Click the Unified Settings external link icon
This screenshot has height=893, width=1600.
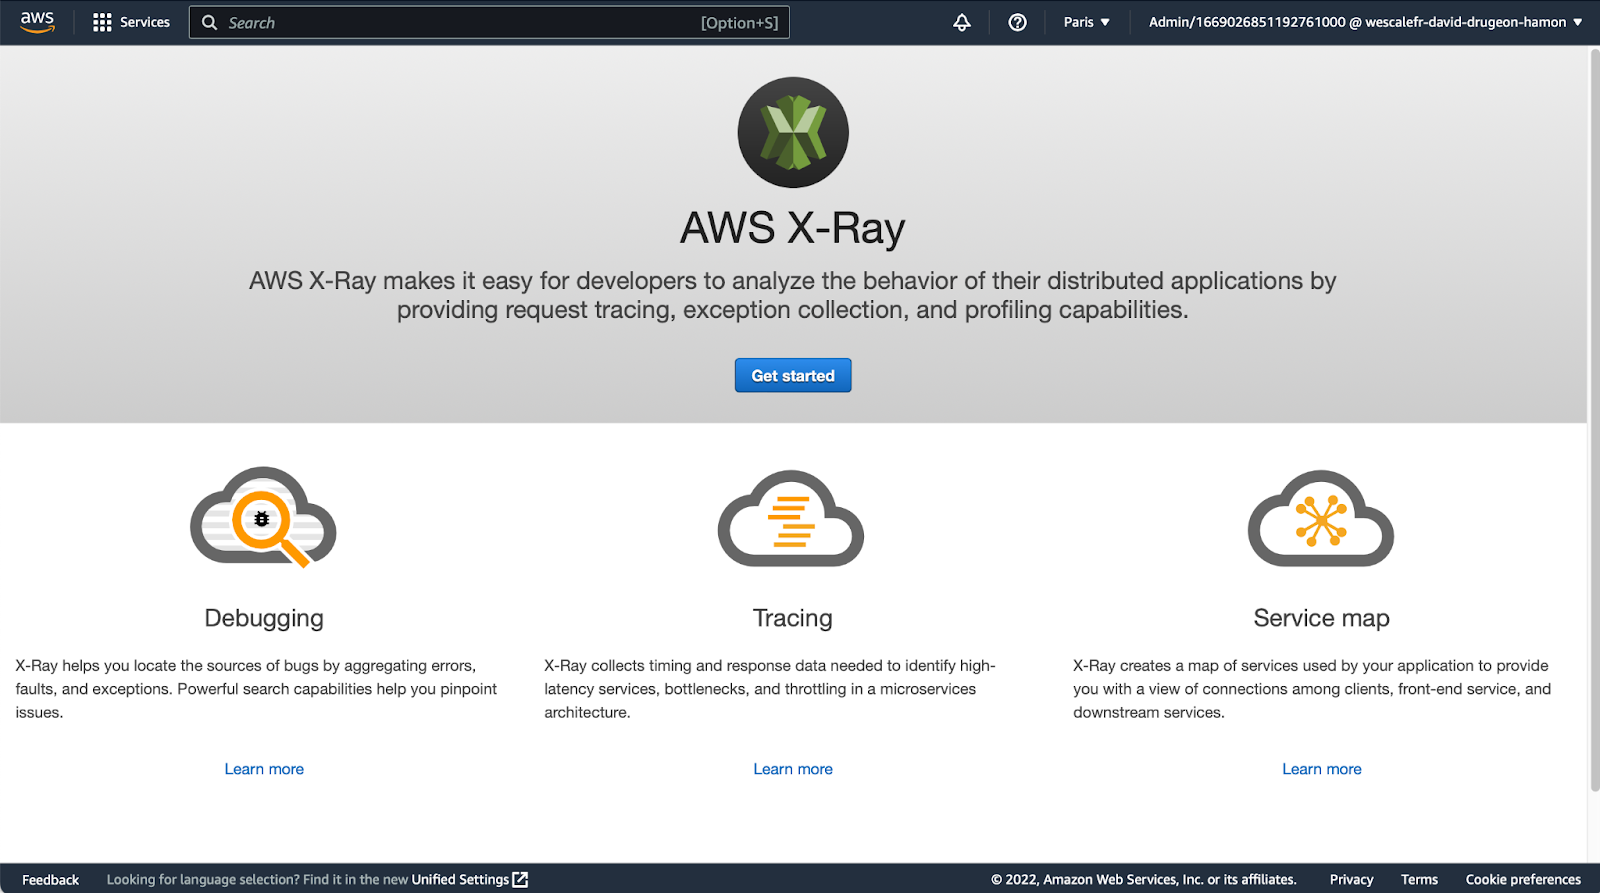(520, 880)
